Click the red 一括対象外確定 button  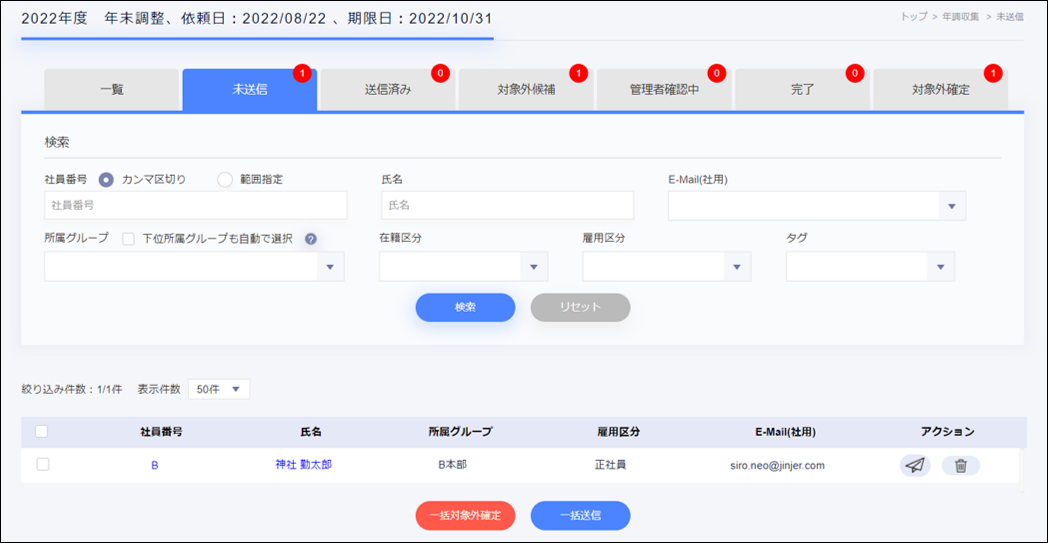[x=465, y=515]
